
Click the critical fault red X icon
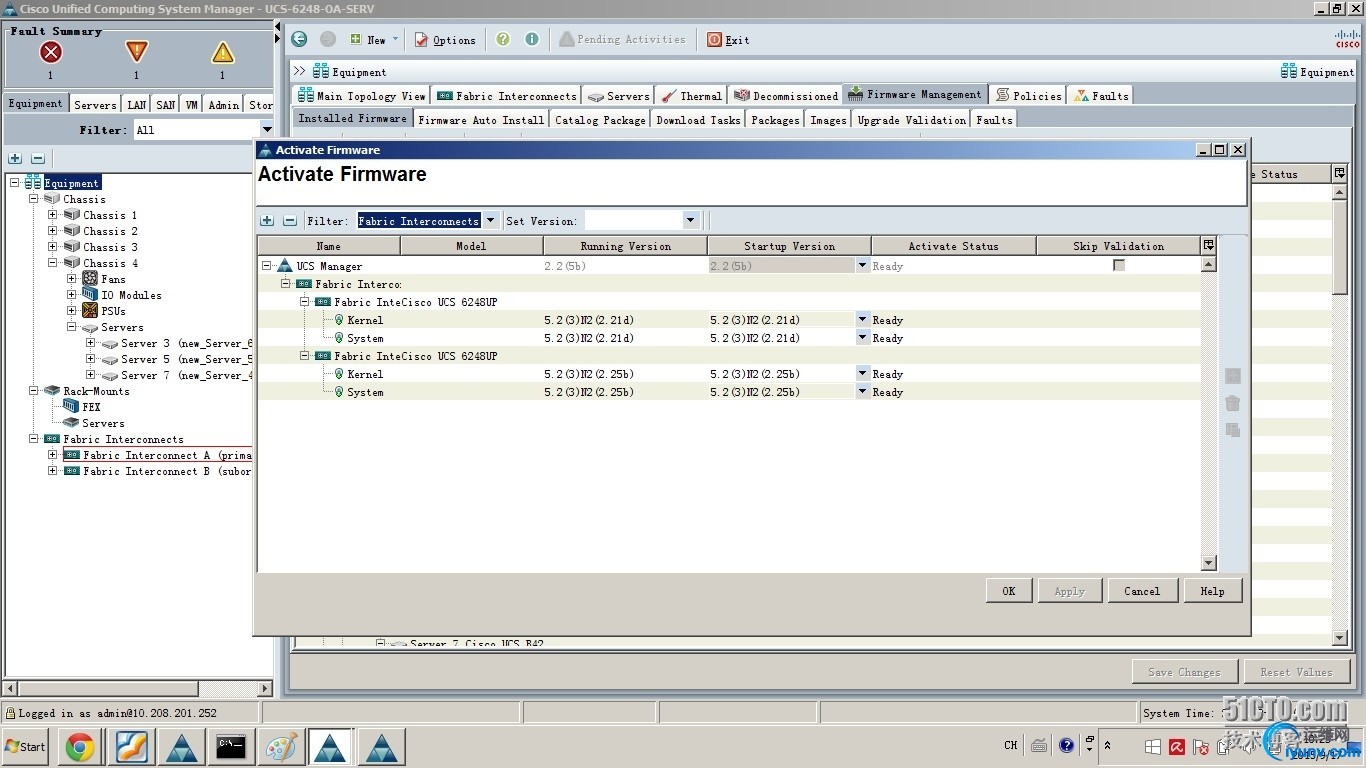pos(50,52)
